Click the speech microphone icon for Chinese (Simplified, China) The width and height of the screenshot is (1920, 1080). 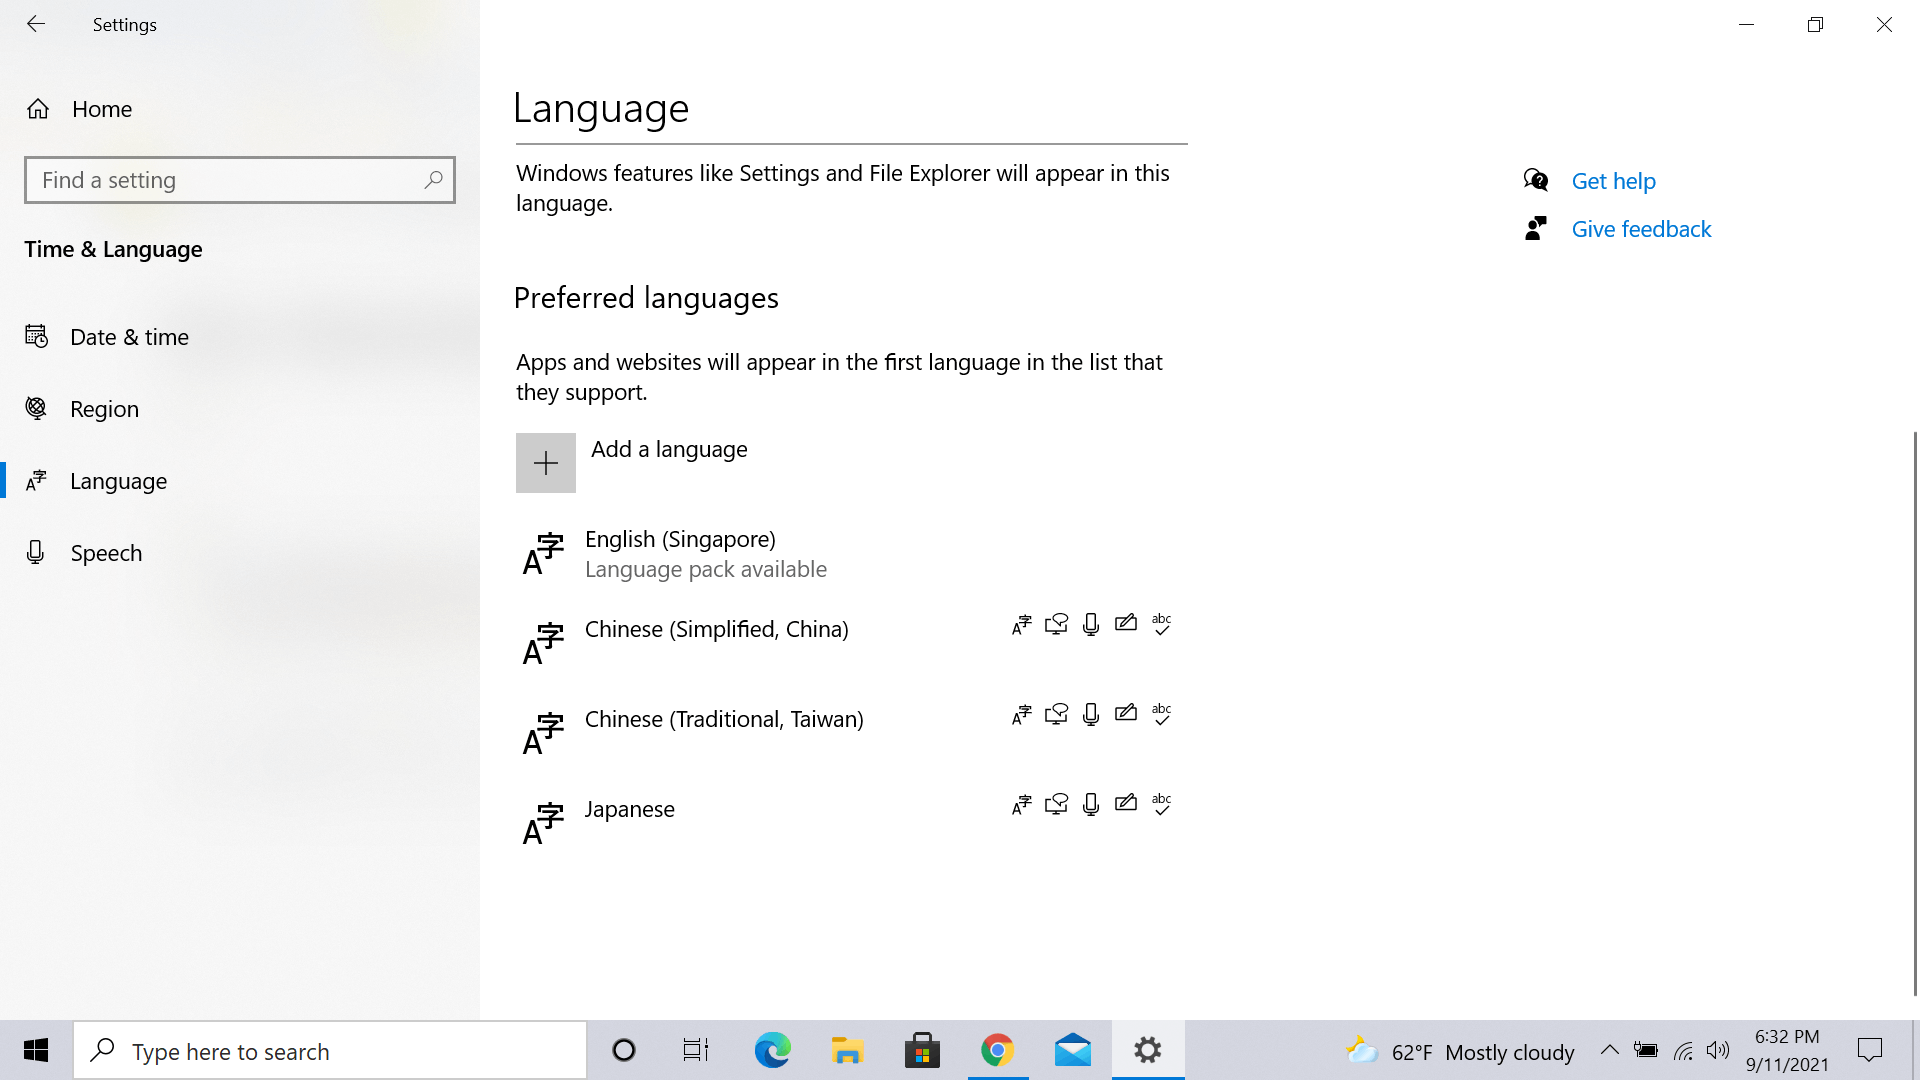coord(1091,624)
